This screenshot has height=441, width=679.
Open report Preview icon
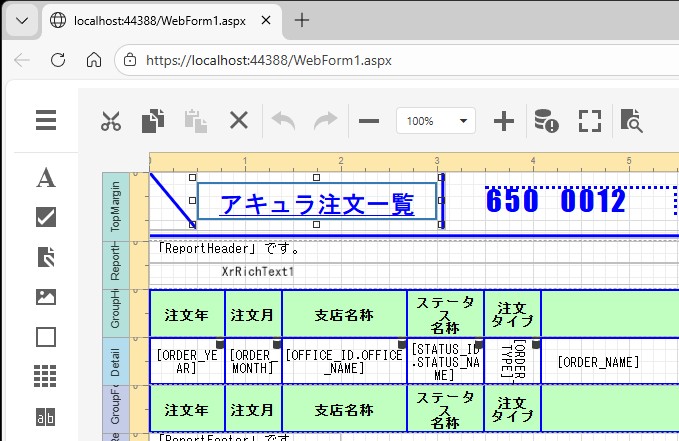631,121
